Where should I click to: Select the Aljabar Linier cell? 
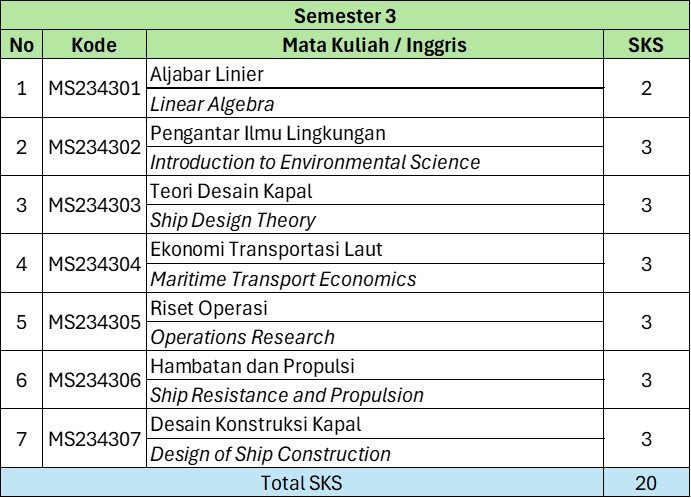207,74
